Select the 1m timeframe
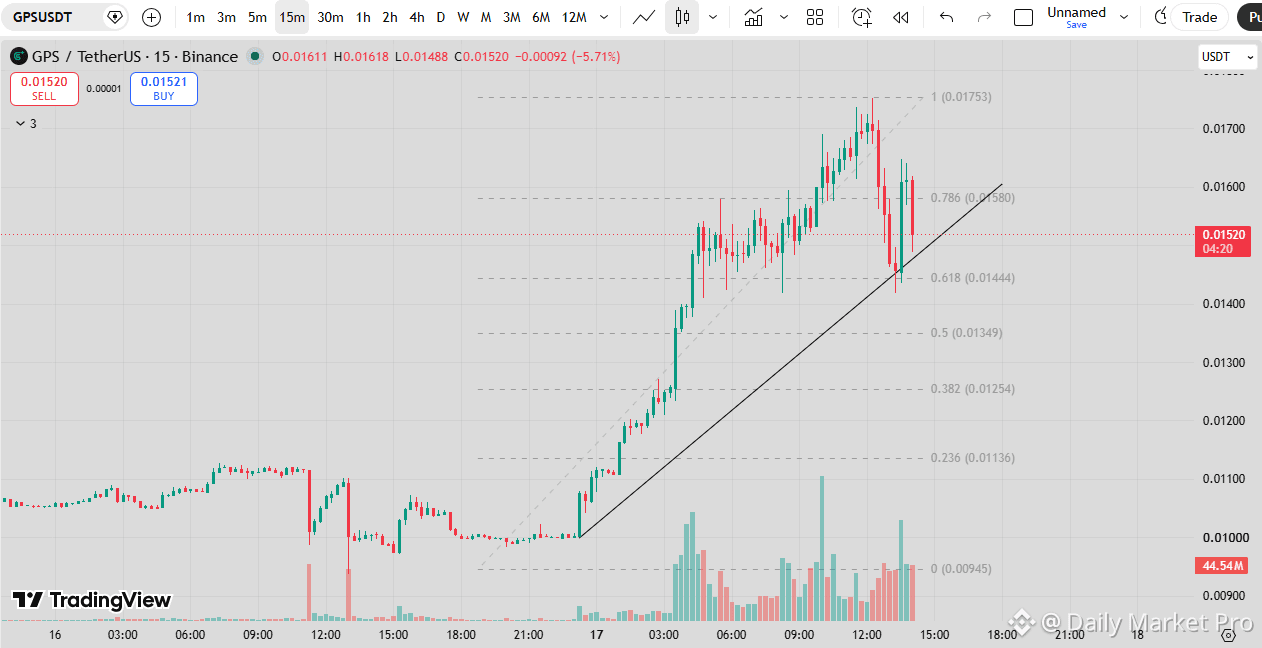Viewport: 1262px width, 648px height. [x=196, y=17]
